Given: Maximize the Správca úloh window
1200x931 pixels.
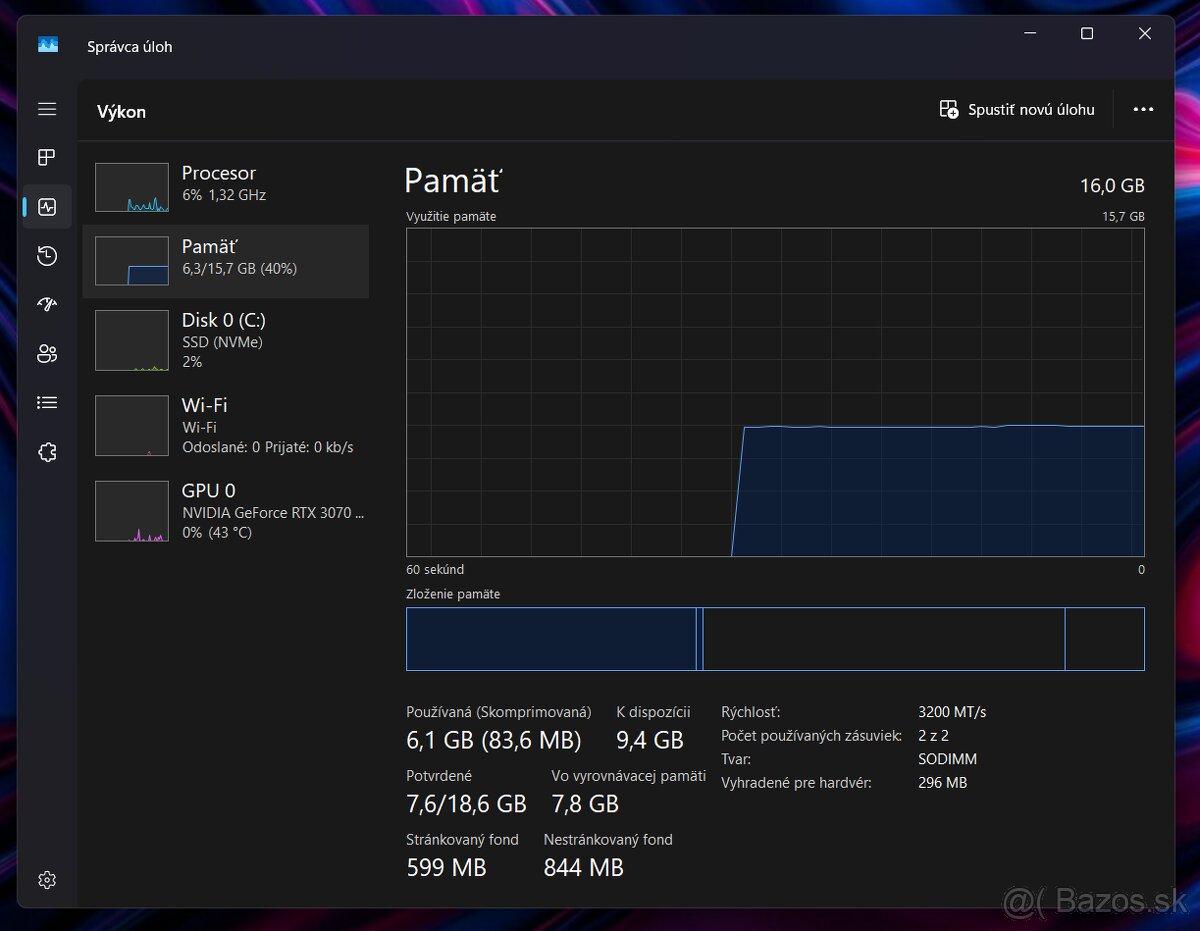Looking at the screenshot, I should tap(1087, 34).
